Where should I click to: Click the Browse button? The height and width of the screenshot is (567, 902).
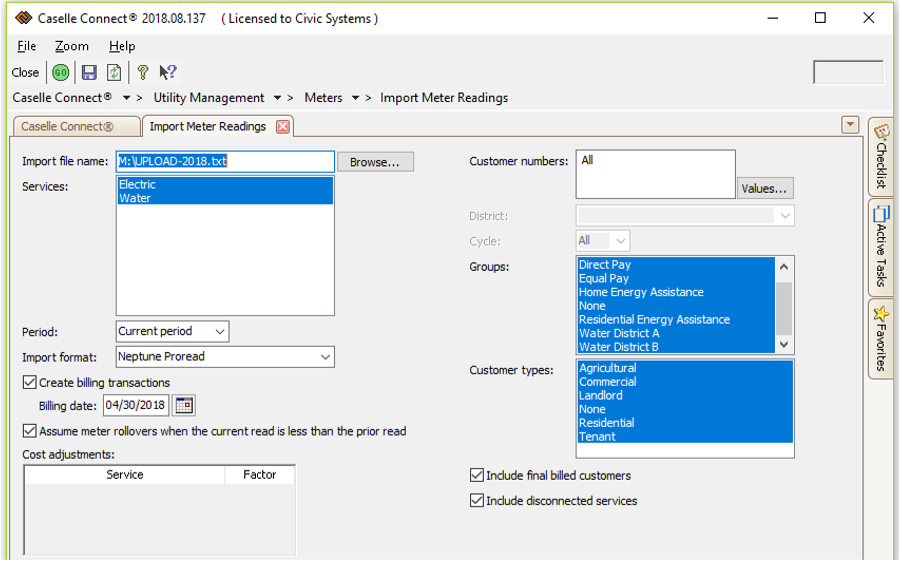pos(375,162)
